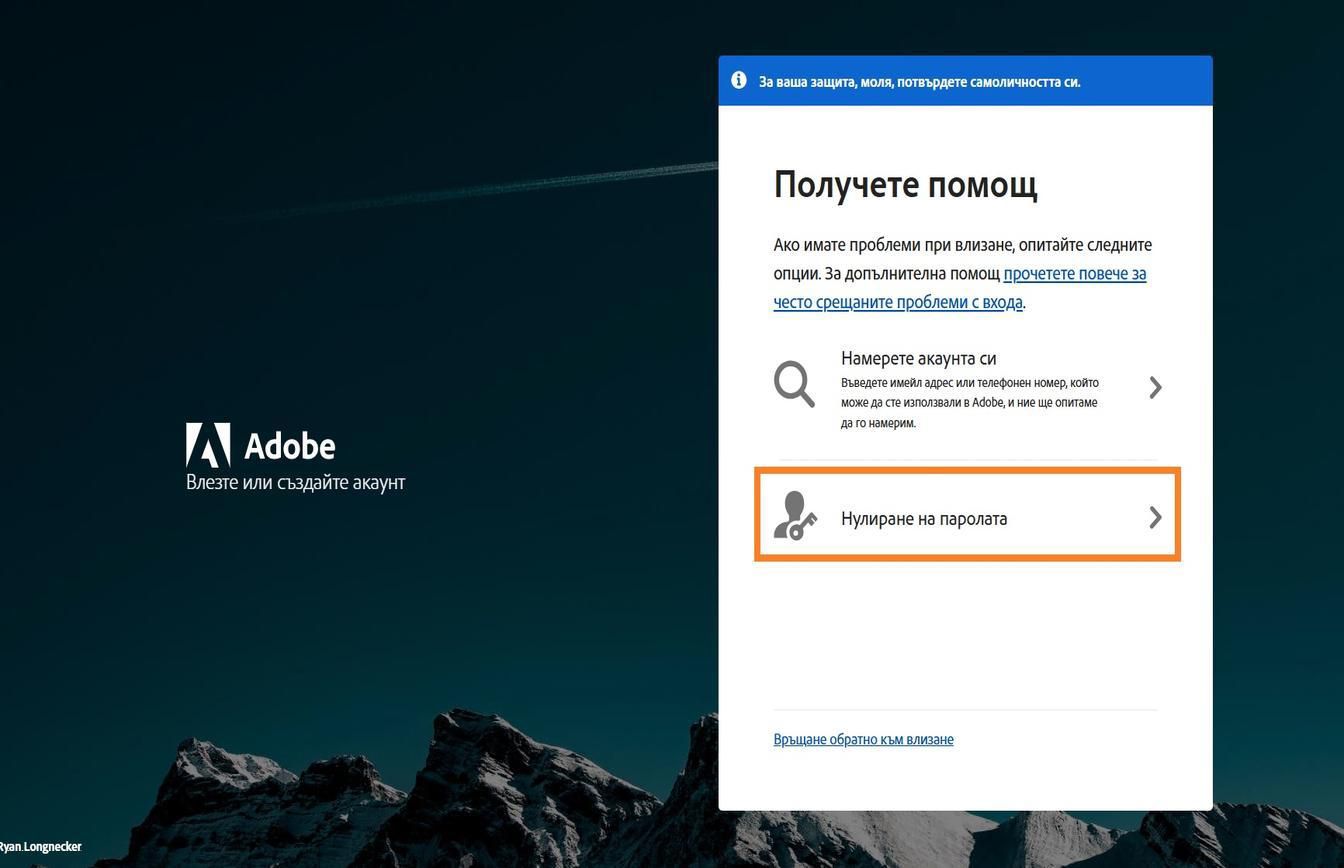Click the info icon in the blue banner

738,80
